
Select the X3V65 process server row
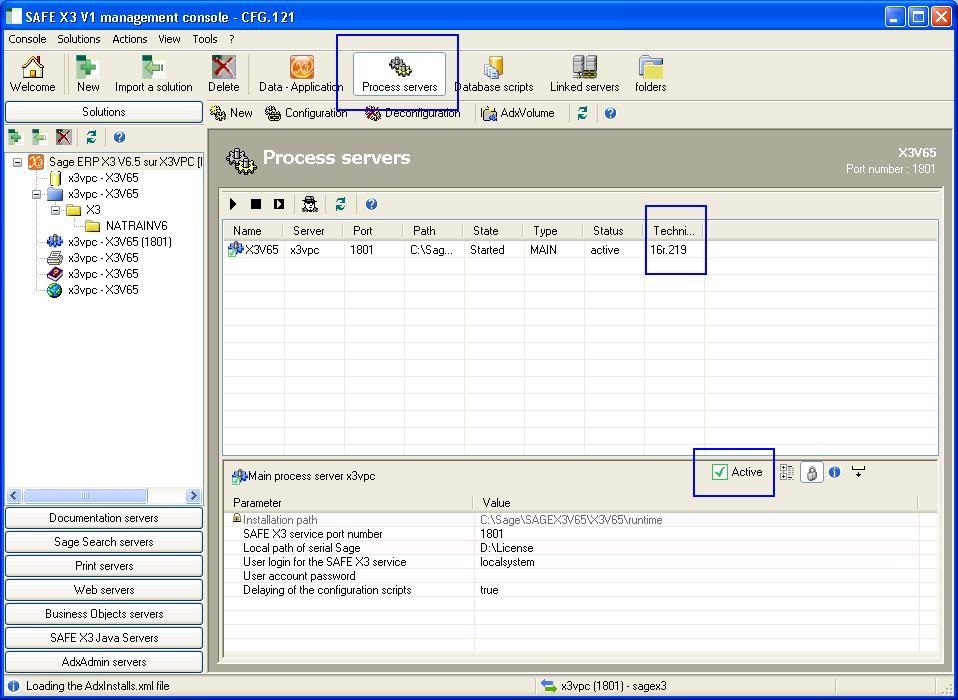[580, 250]
